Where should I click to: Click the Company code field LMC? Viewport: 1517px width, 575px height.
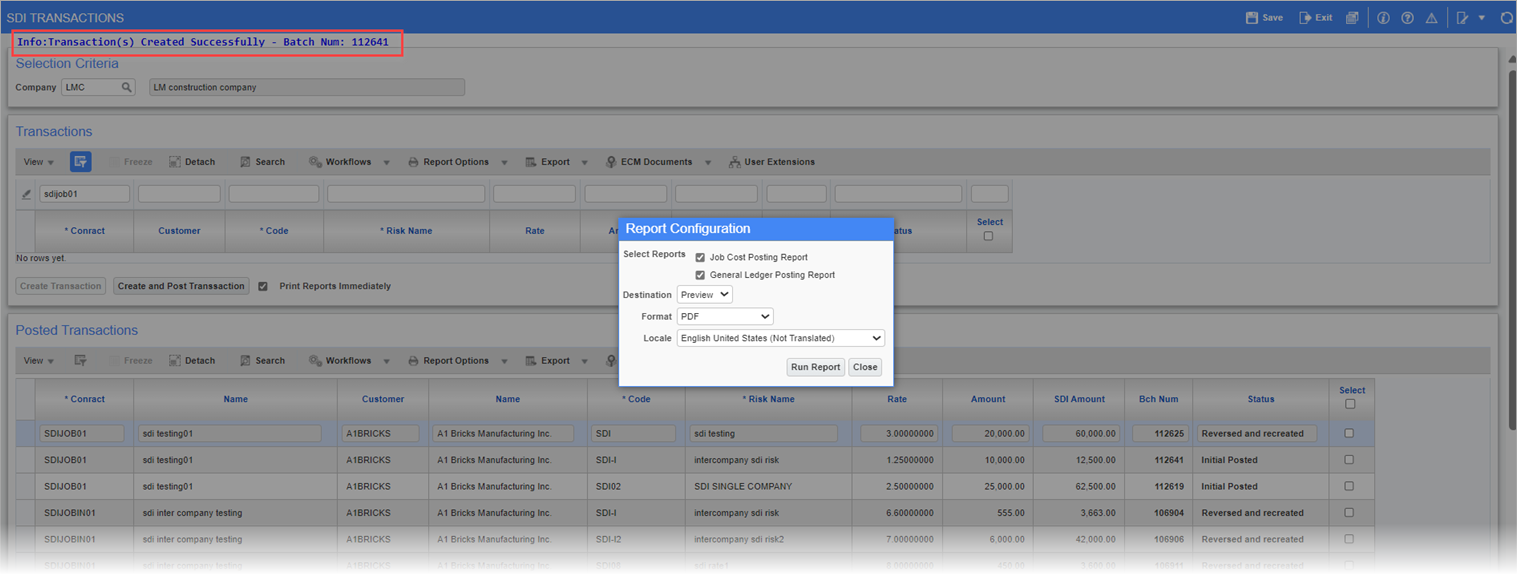tap(90, 87)
